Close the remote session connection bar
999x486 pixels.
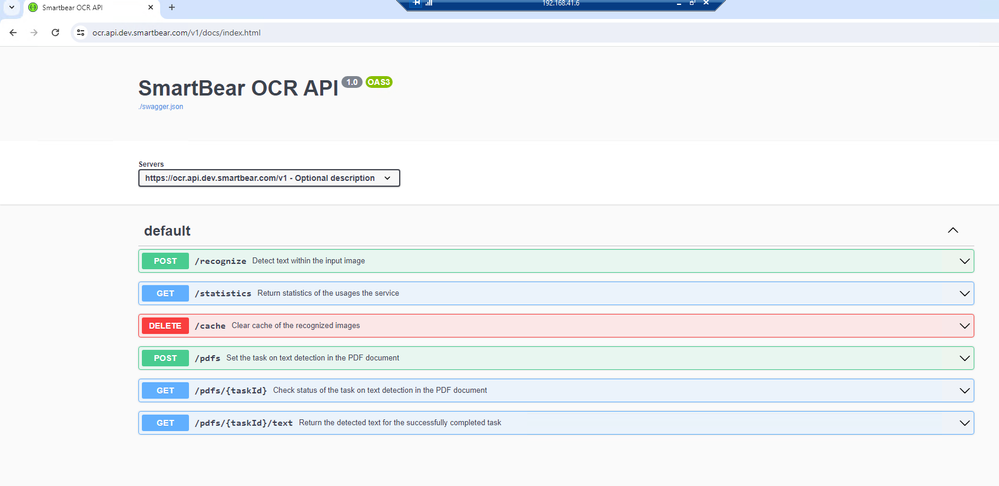click(x=706, y=3)
